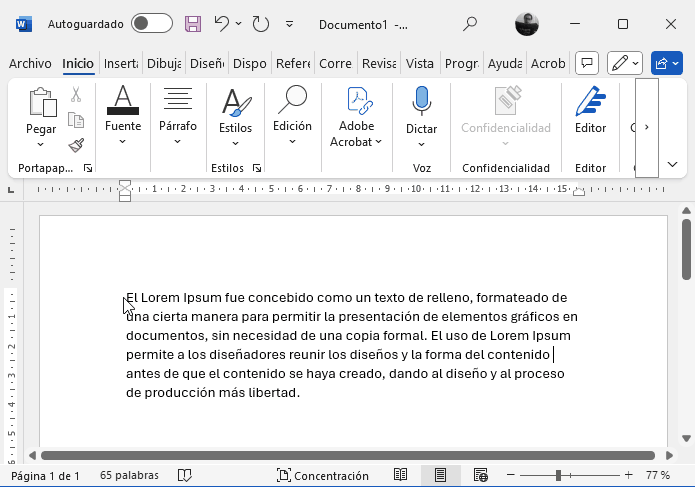Click the Undo arrow icon
Screen dimensions: 695x487
222,23
